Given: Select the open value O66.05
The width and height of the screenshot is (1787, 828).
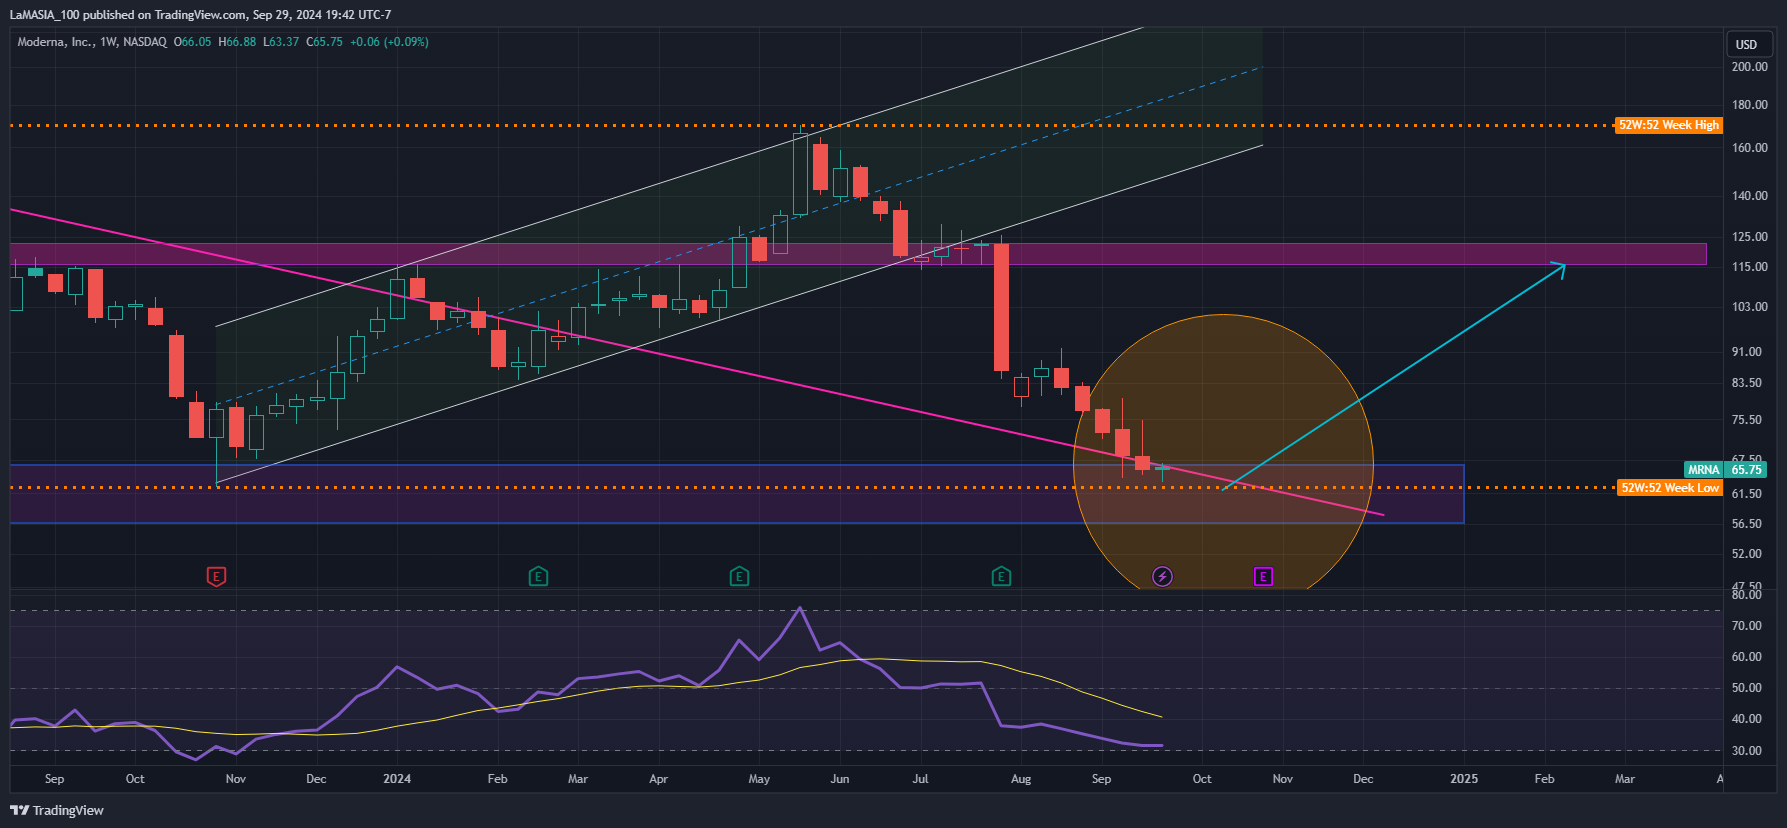Looking at the screenshot, I should pyautogui.click(x=193, y=42).
